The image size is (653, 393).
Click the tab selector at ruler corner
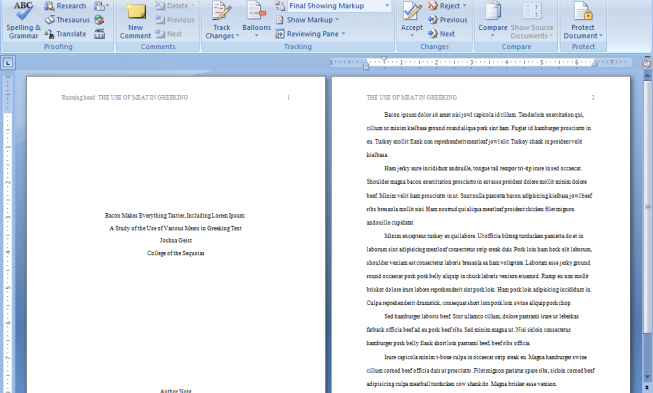[8, 63]
